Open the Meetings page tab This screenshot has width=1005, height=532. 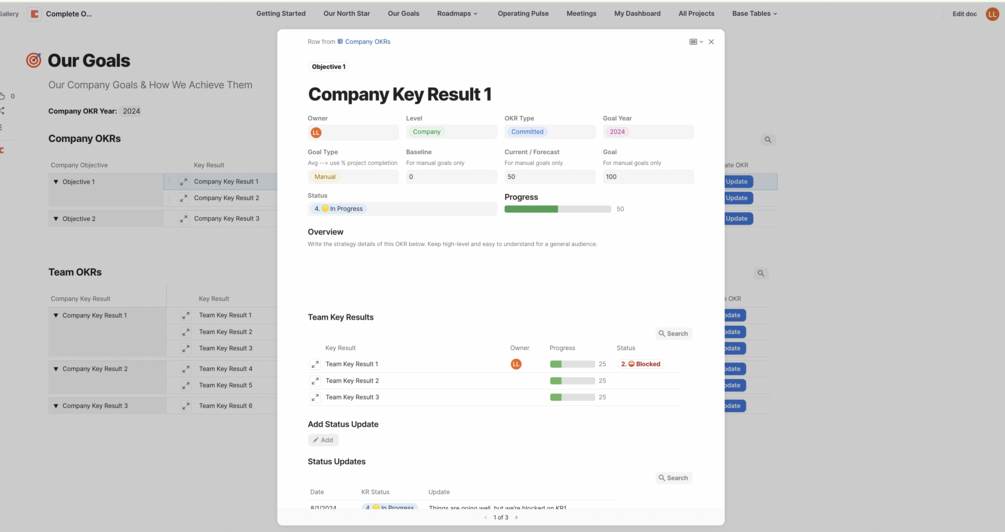pos(581,13)
